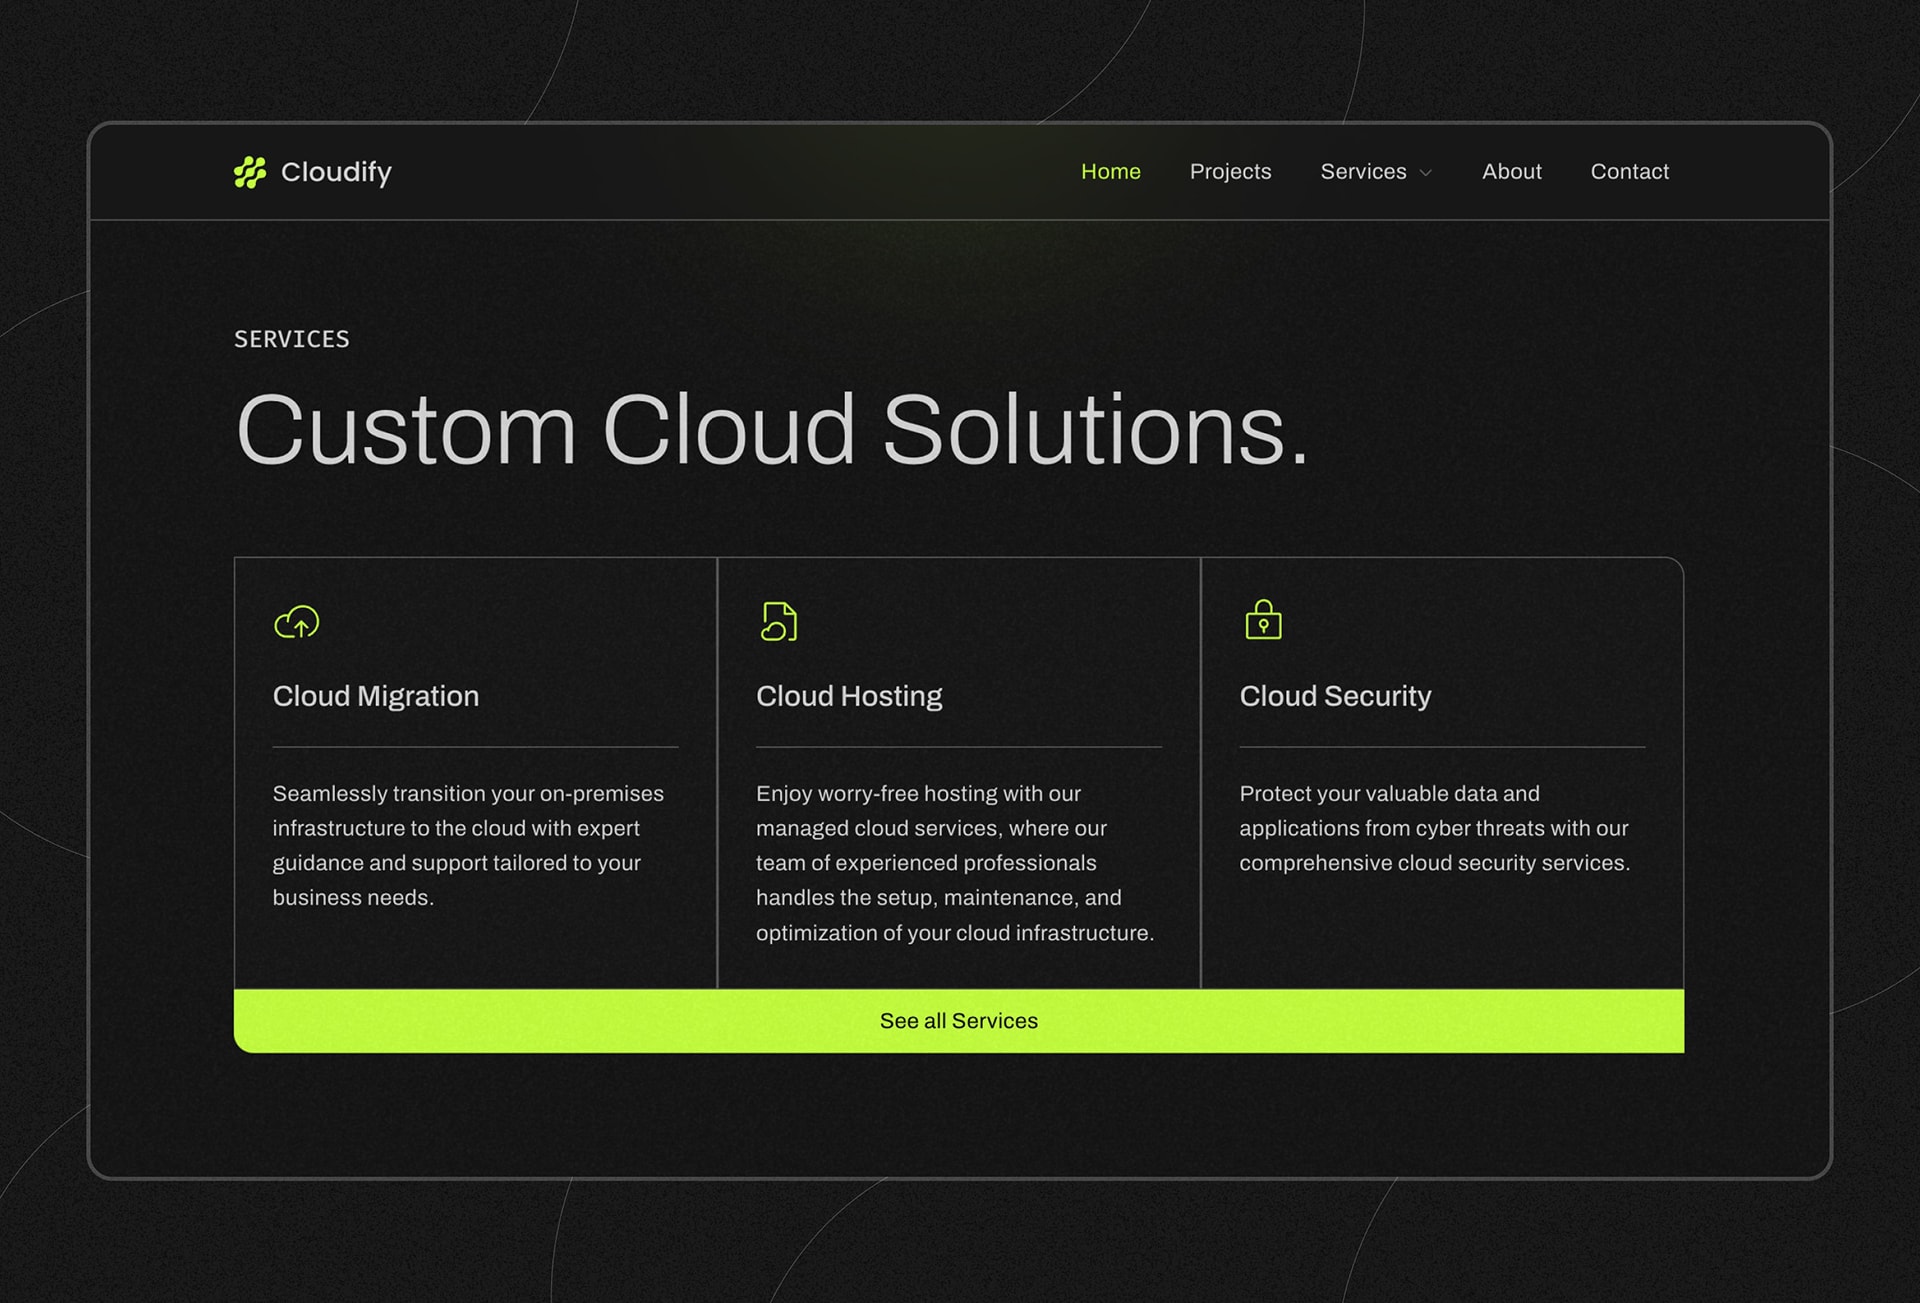
Task: Click the Cloud Hosting description paragraph
Action: (x=955, y=862)
